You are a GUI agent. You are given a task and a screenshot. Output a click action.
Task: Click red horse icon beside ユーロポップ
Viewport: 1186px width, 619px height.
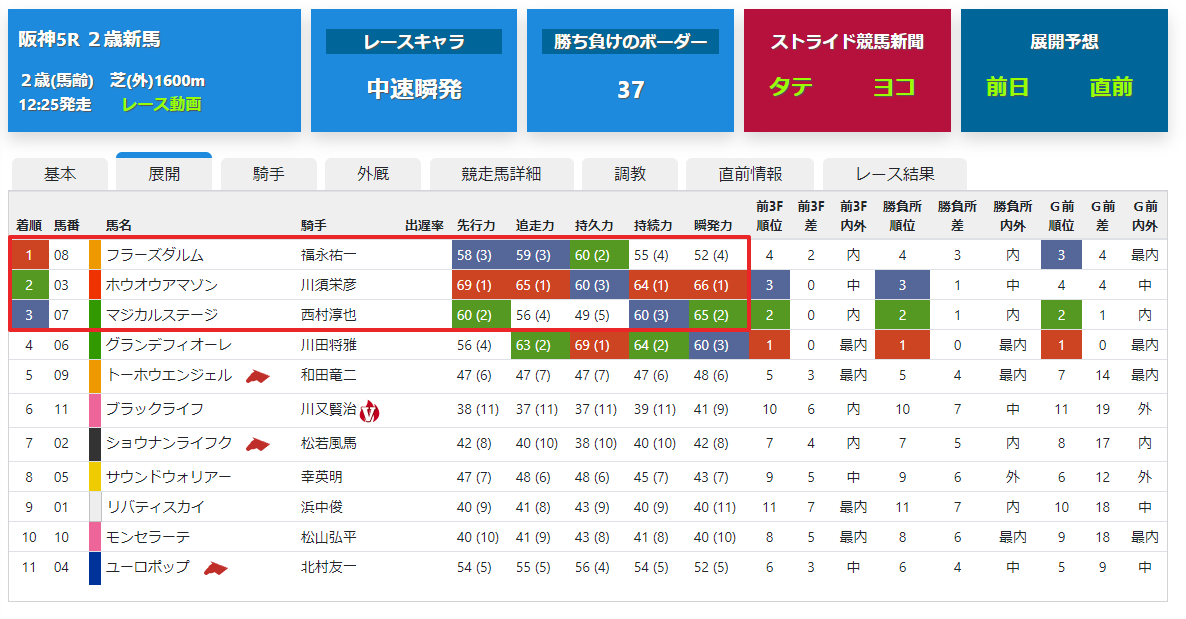click(x=216, y=568)
